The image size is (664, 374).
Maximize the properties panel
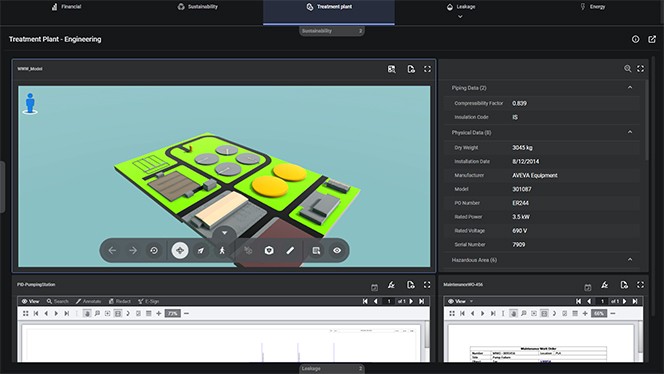click(641, 69)
